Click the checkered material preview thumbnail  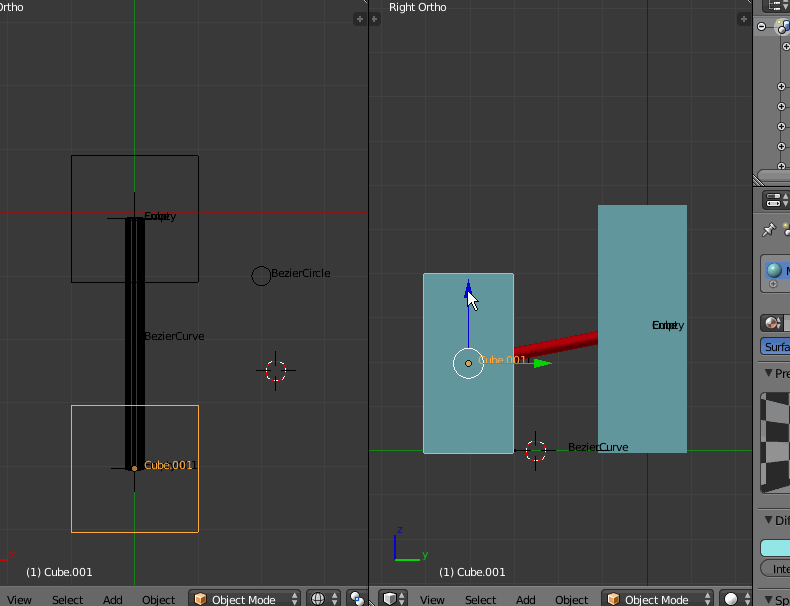point(775,442)
